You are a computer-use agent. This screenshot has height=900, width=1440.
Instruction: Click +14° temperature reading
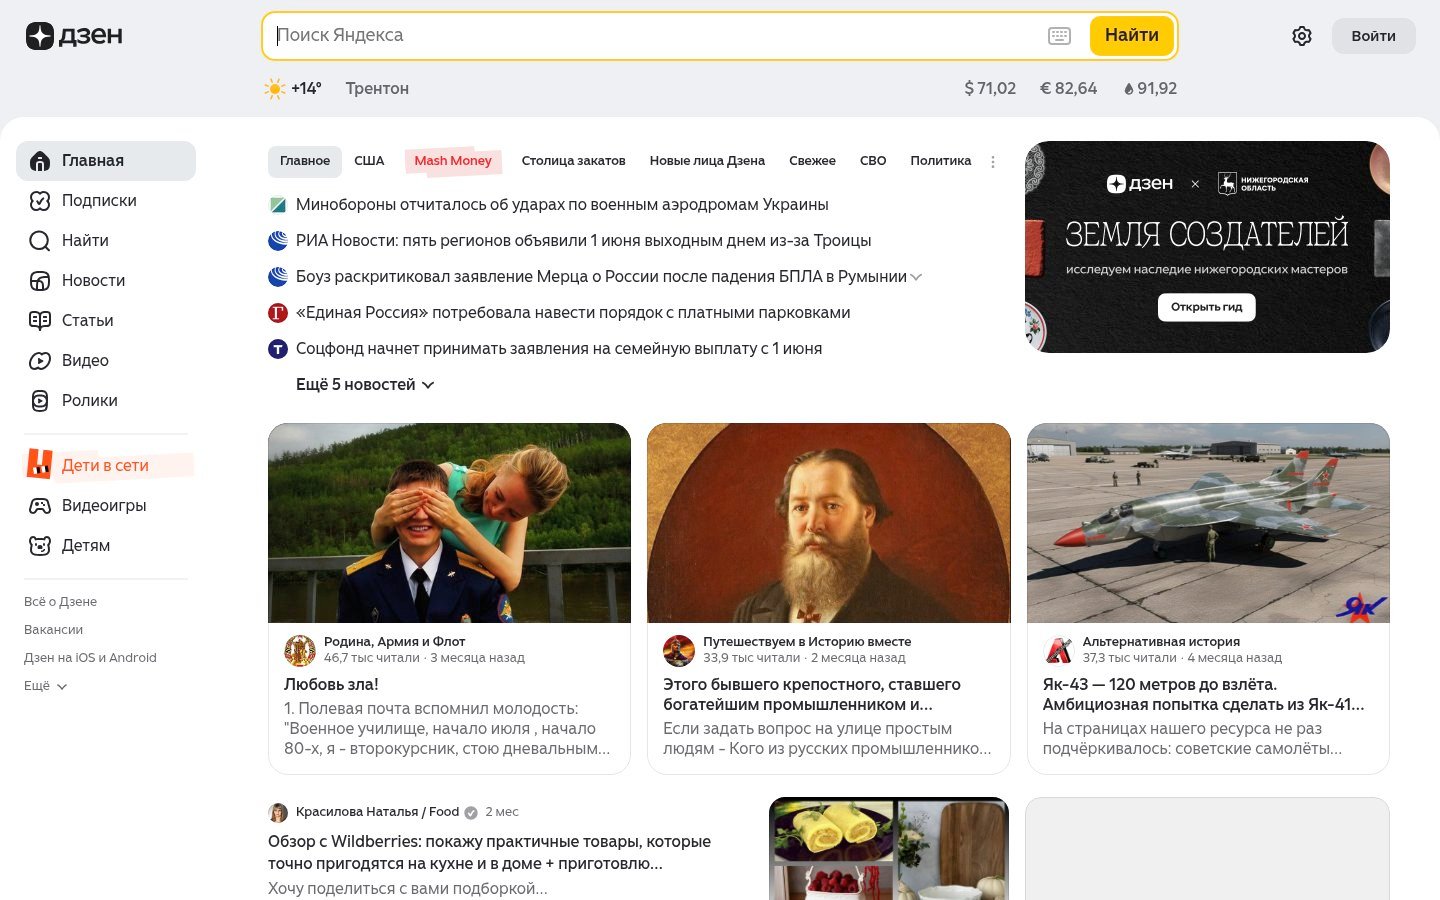click(306, 89)
